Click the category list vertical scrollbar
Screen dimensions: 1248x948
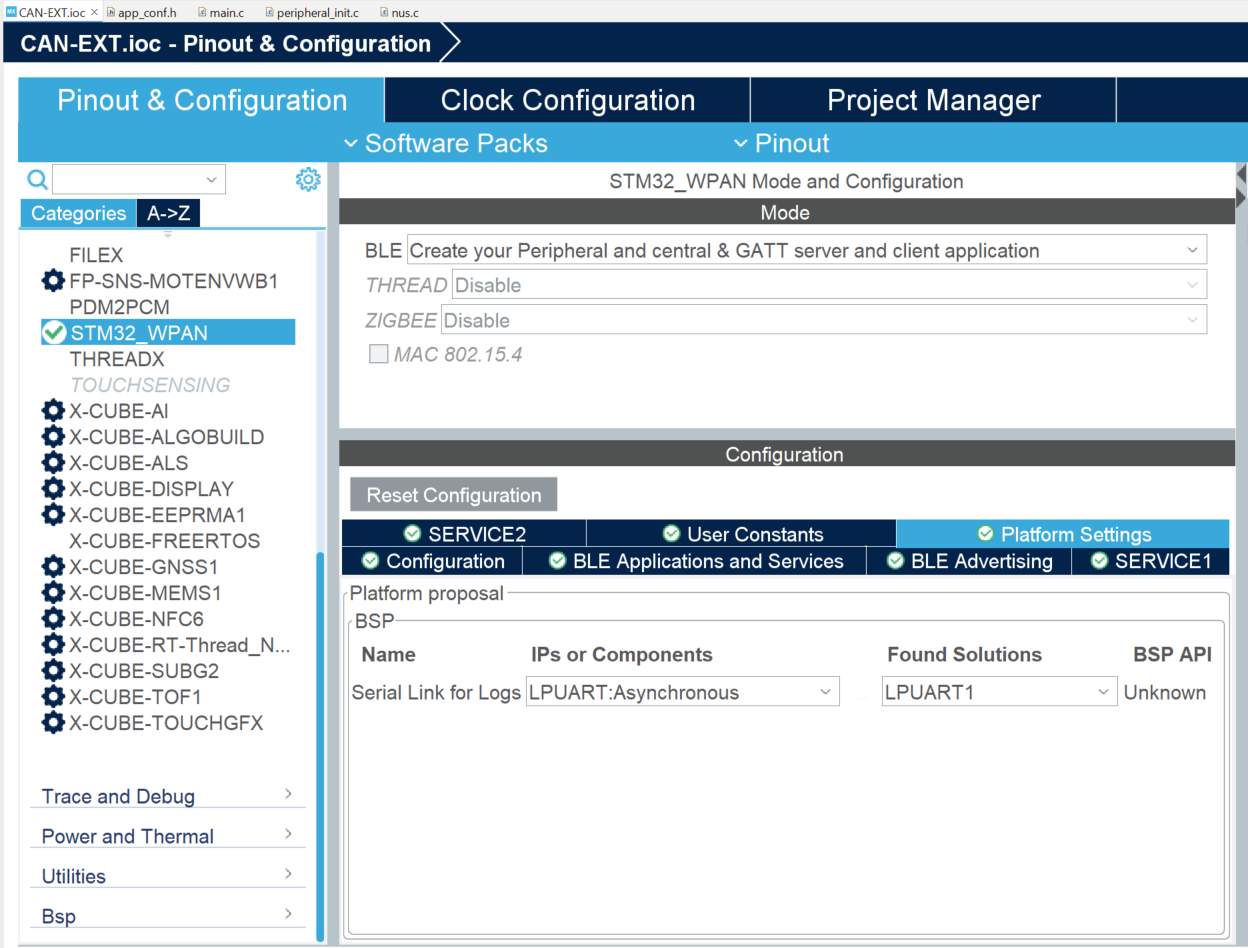(x=320, y=746)
